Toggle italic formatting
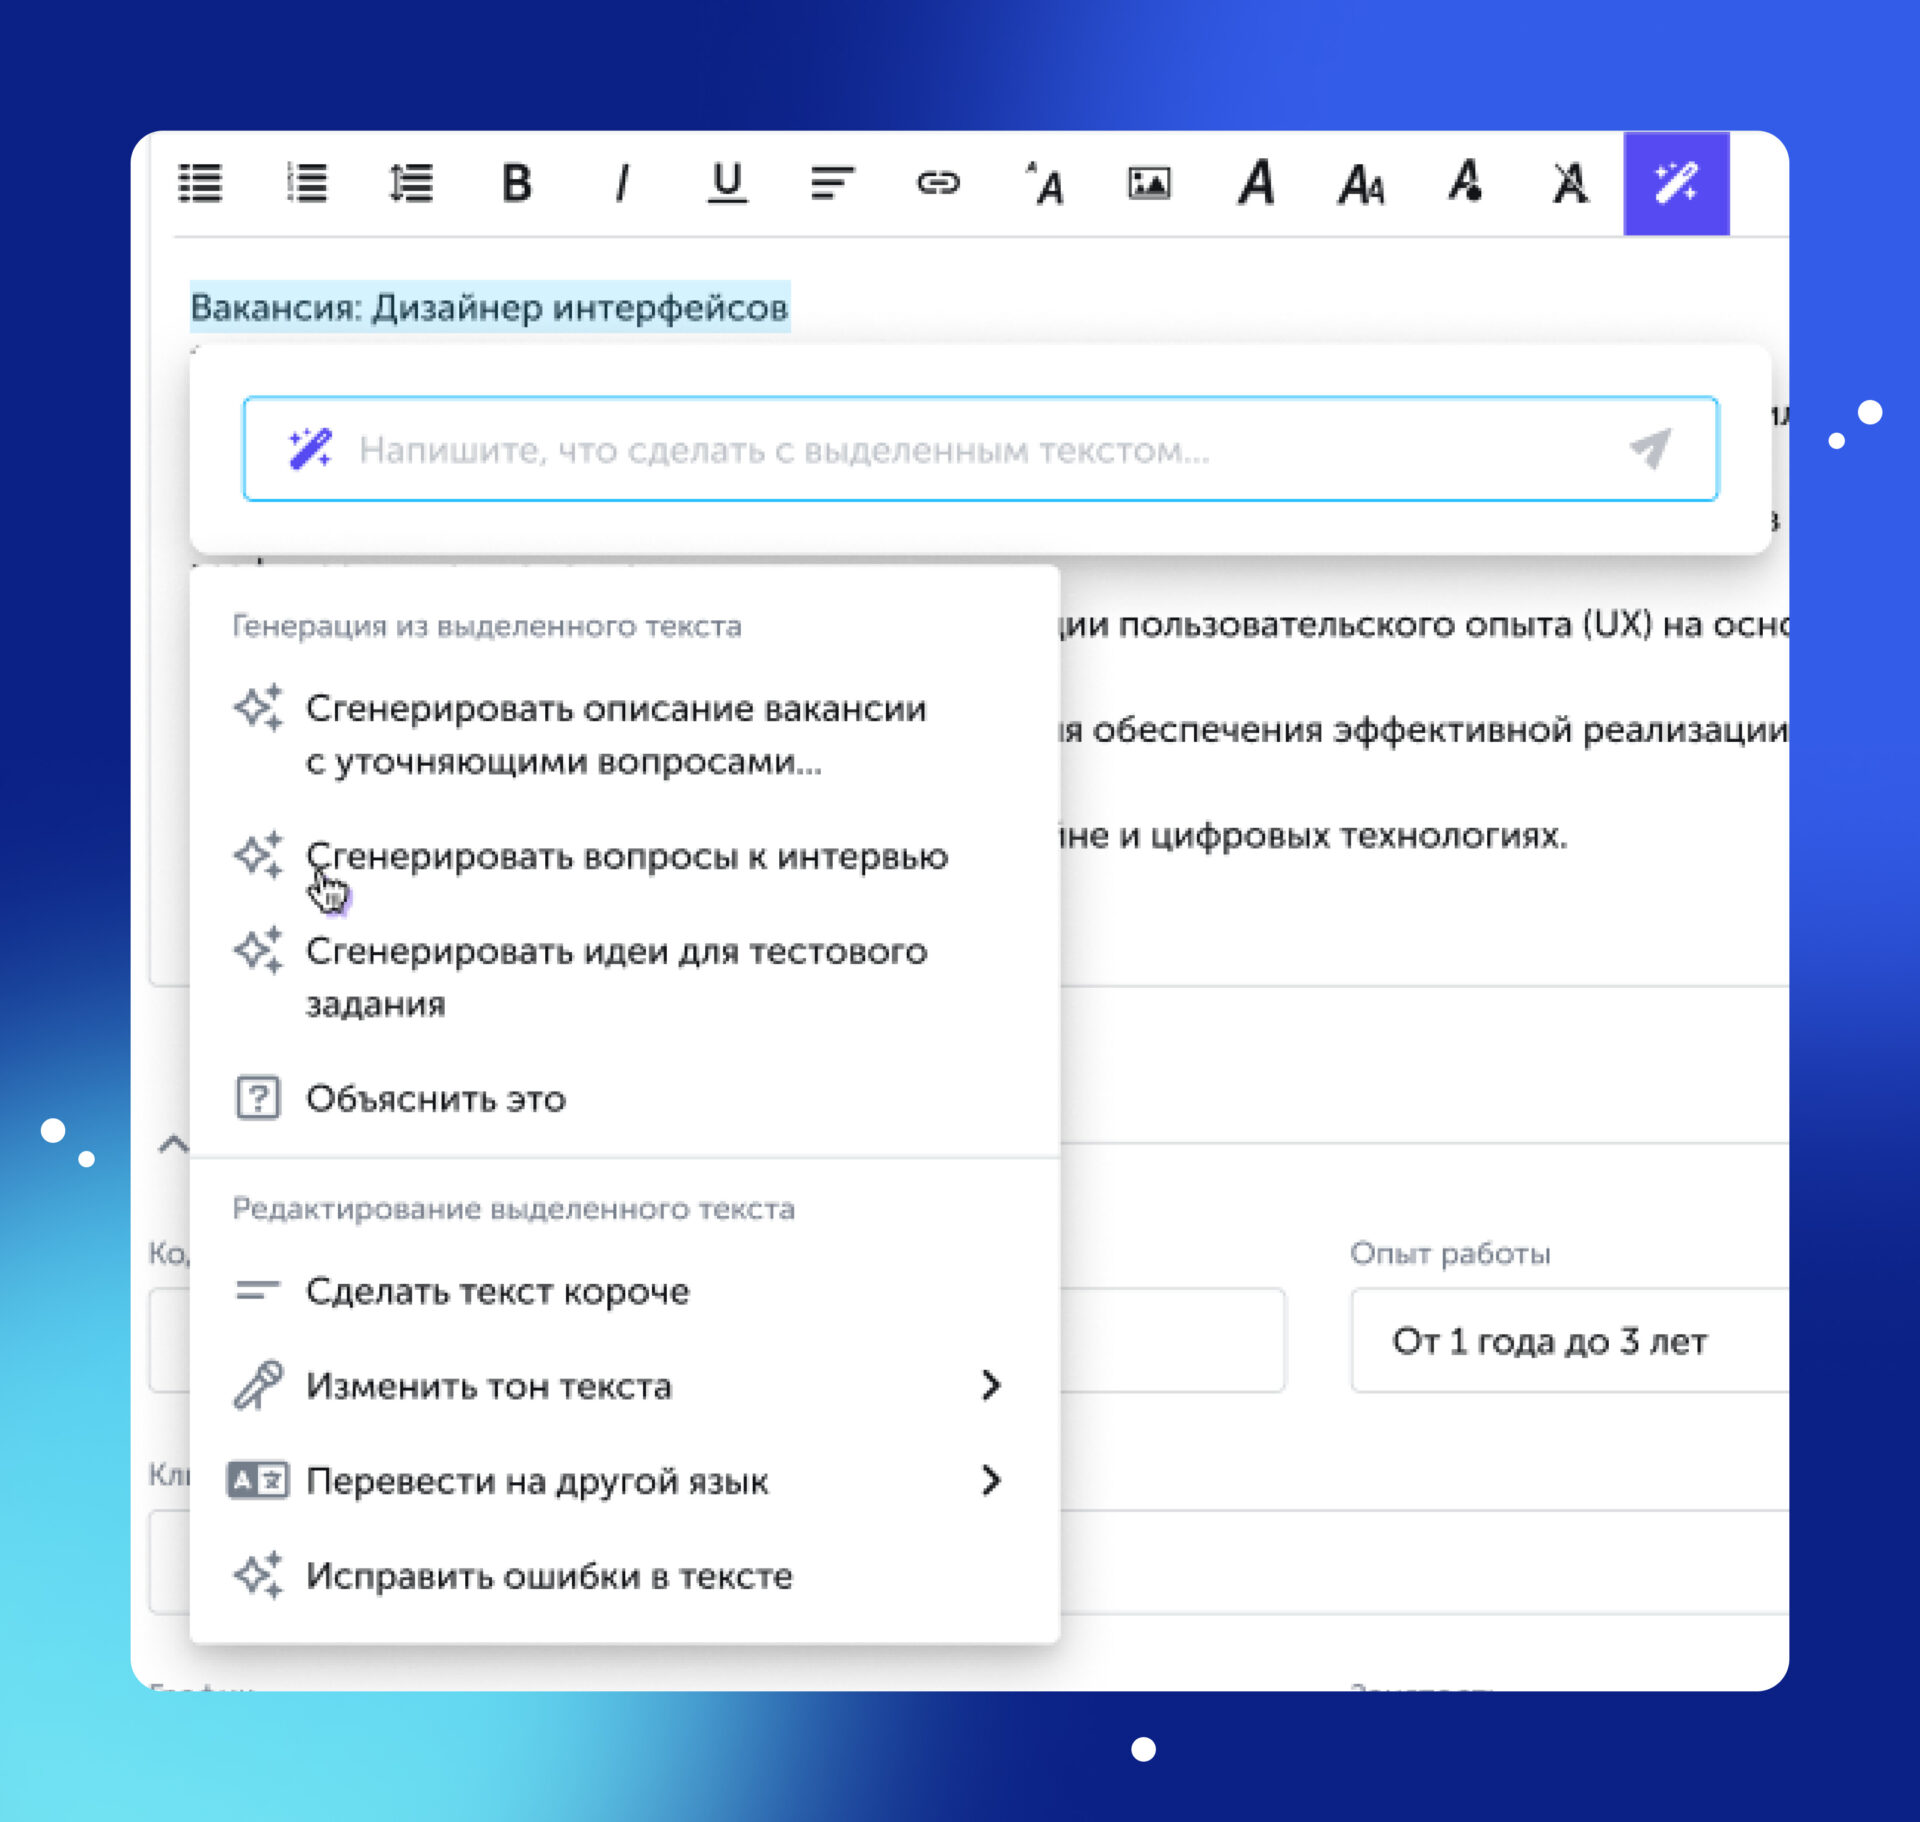The height and width of the screenshot is (1822, 1920). coord(622,183)
